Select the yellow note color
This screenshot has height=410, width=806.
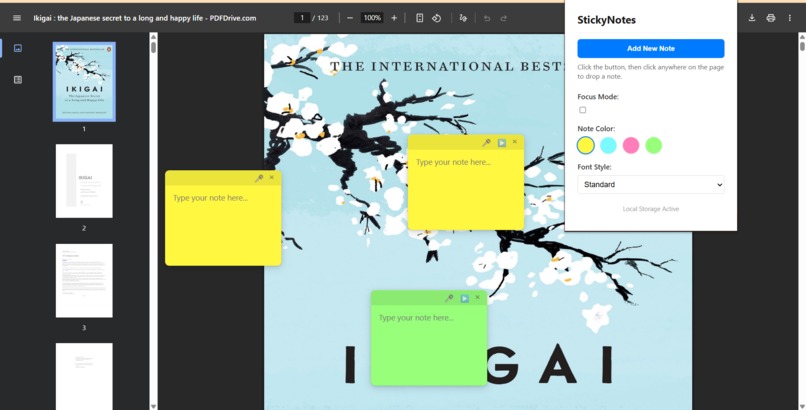585,145
